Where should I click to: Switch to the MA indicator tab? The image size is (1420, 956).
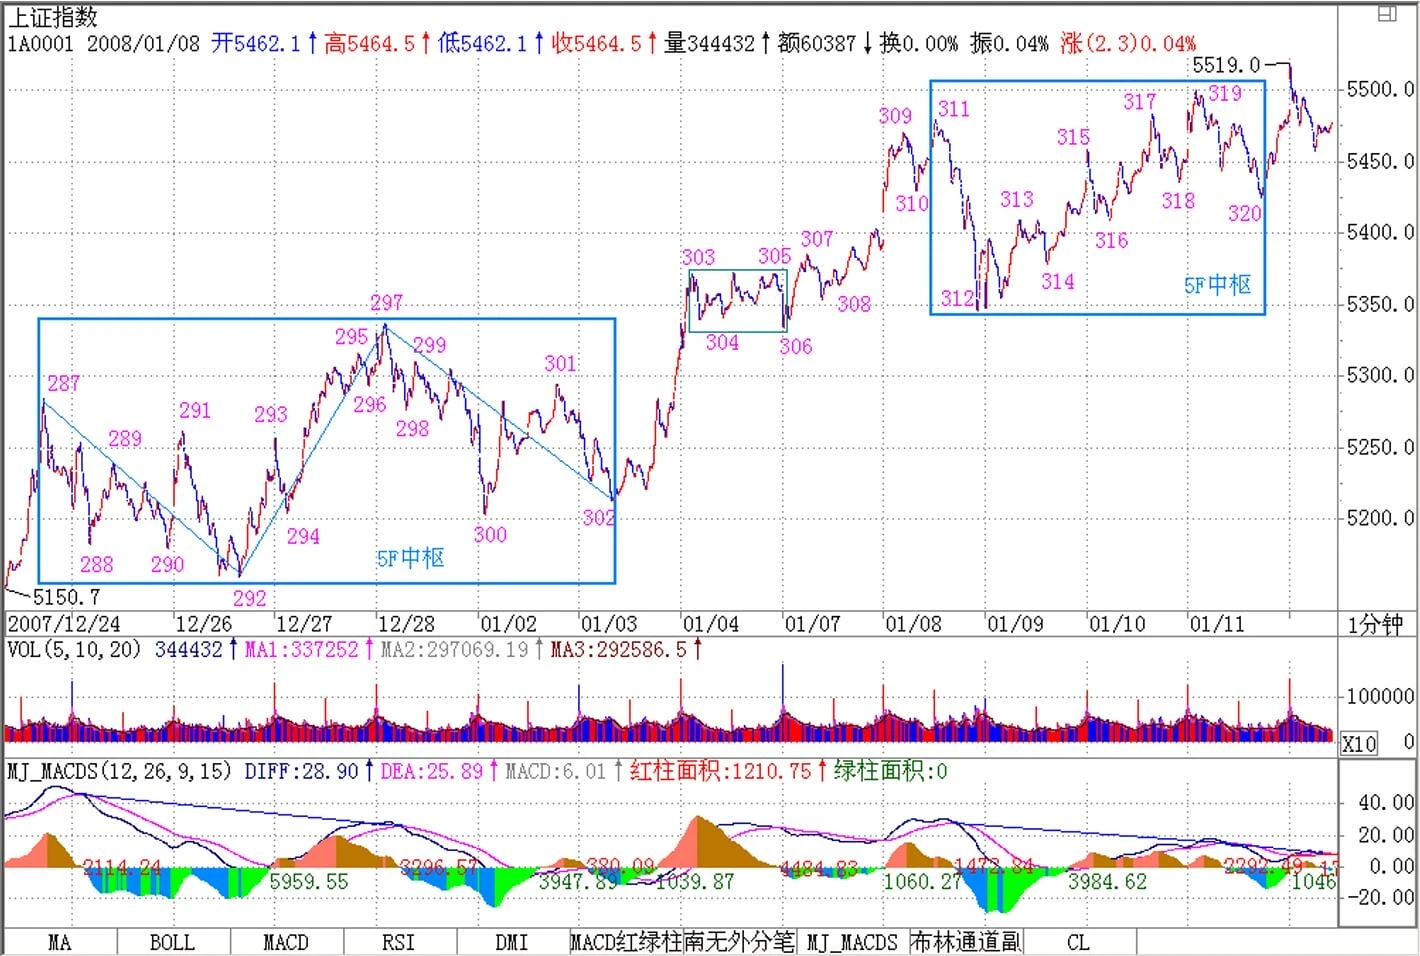[60, 942]
